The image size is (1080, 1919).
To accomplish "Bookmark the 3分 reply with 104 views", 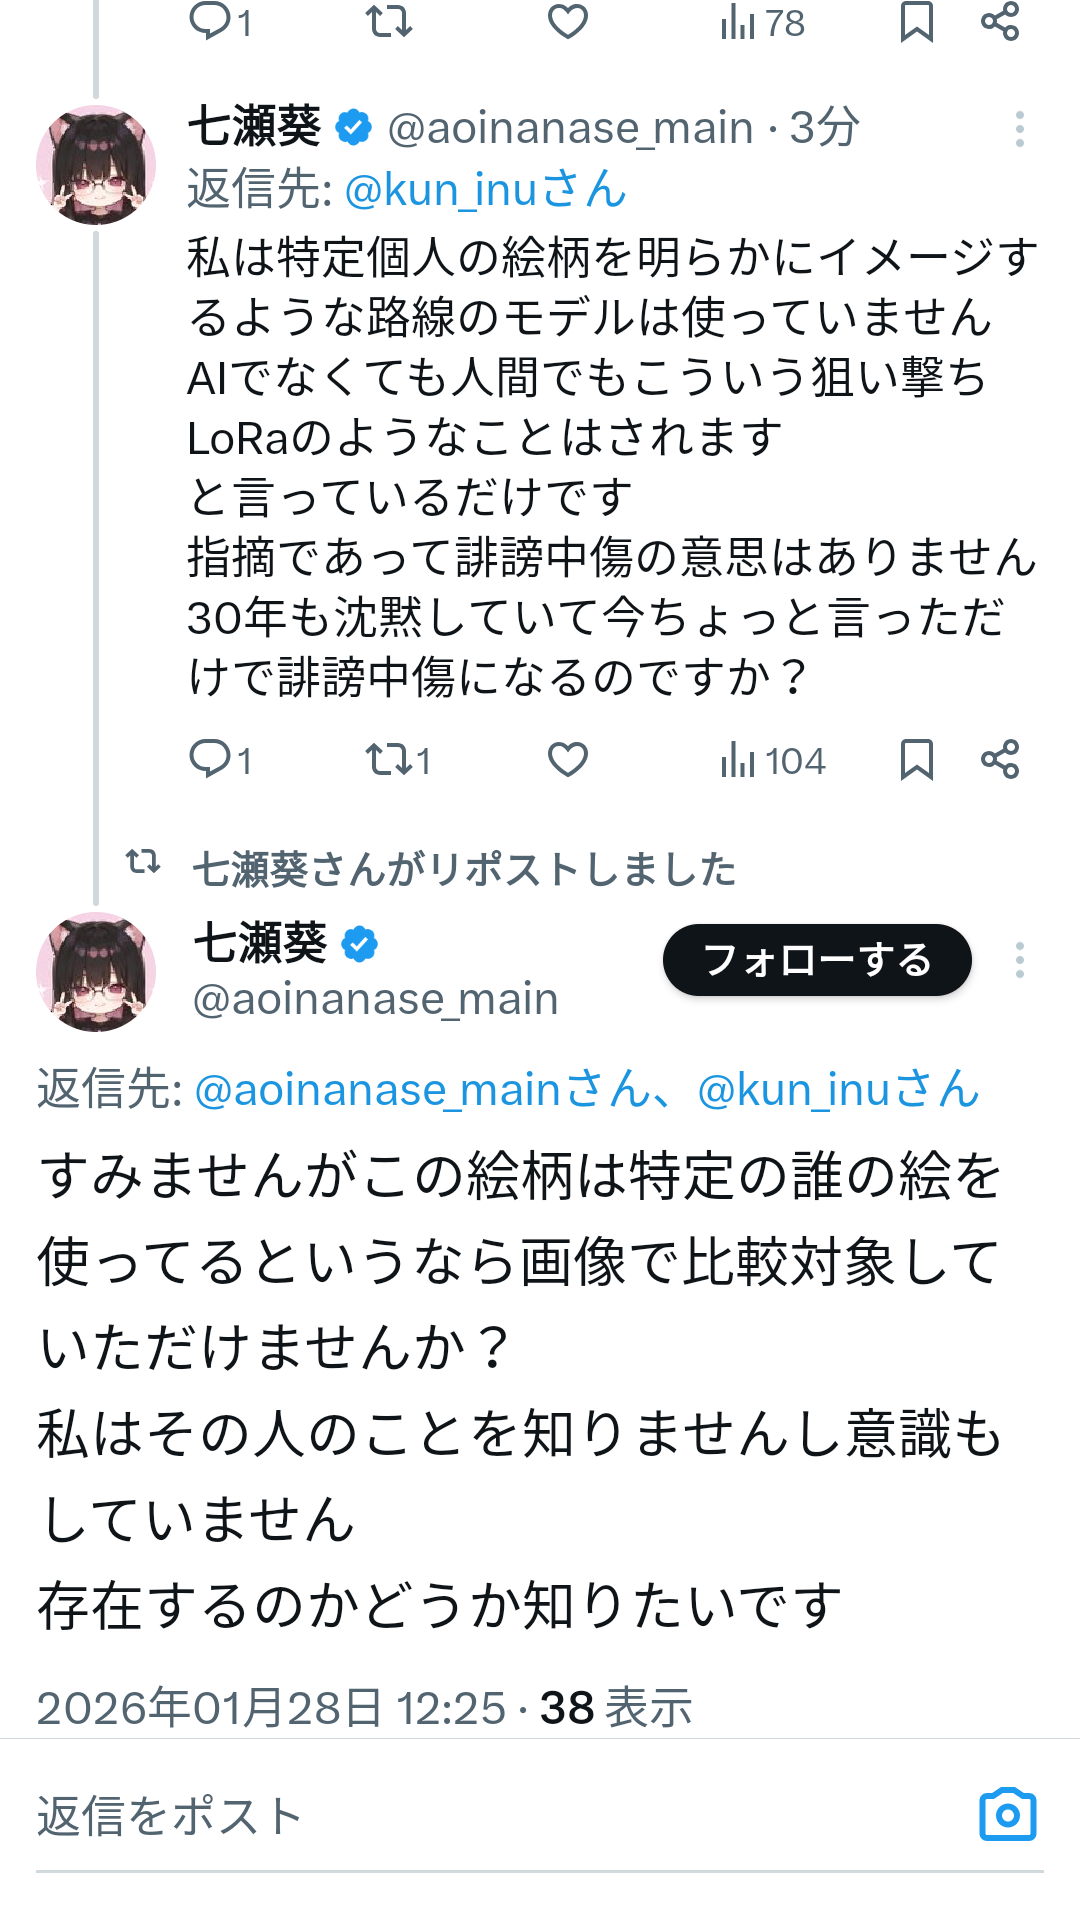I will click(916, 760).
